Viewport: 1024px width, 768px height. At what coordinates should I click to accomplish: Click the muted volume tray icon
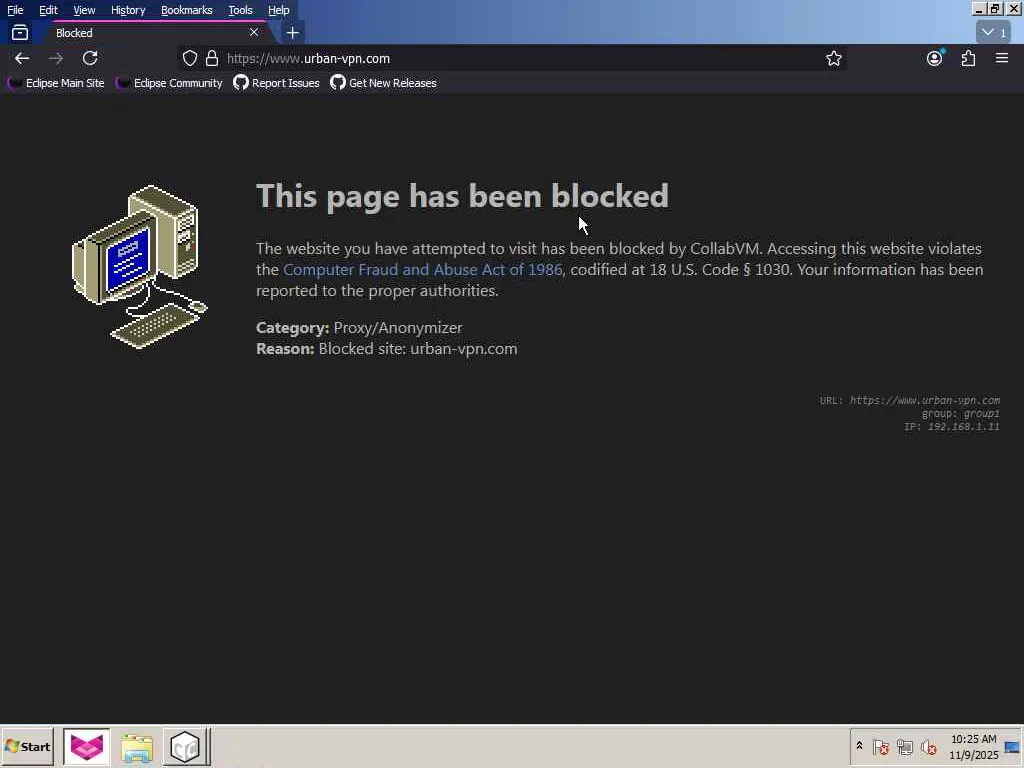pos(929,746)
